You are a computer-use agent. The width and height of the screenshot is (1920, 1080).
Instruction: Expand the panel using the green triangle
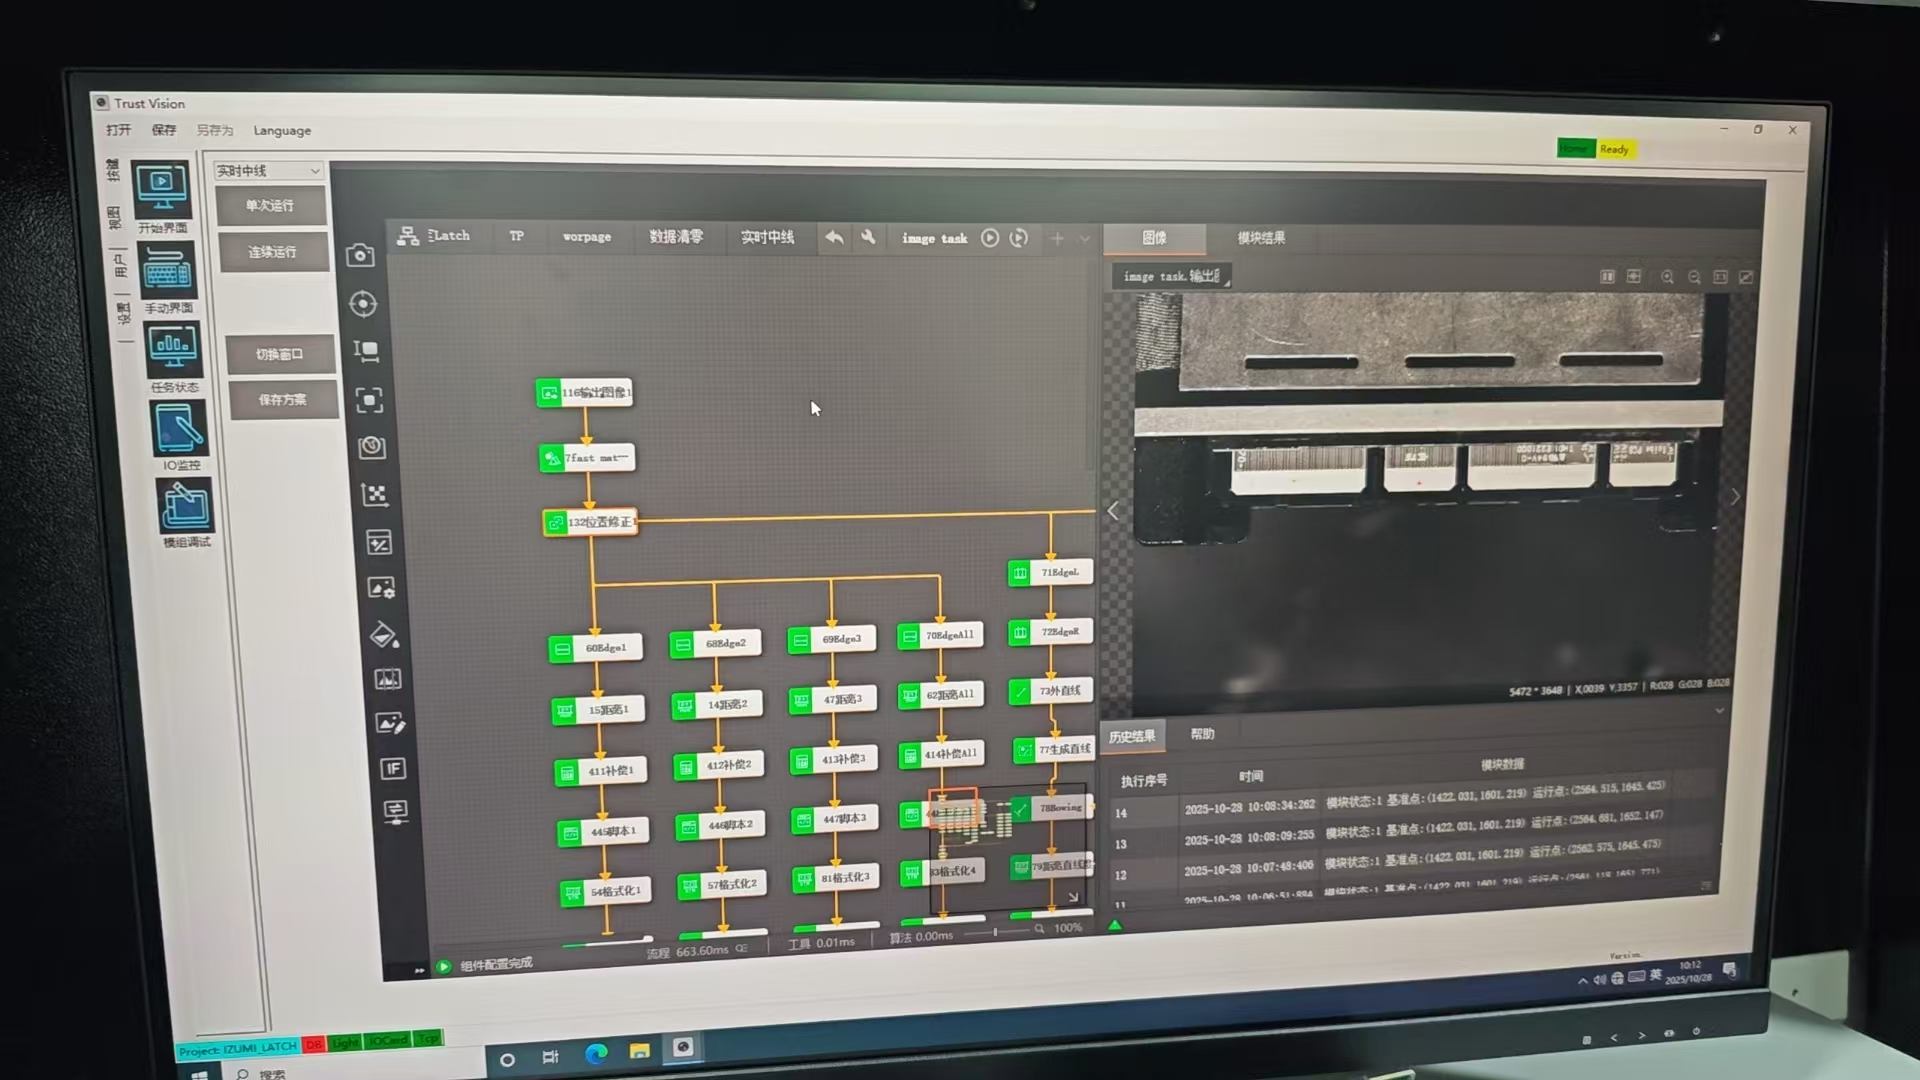[1115, 926]
